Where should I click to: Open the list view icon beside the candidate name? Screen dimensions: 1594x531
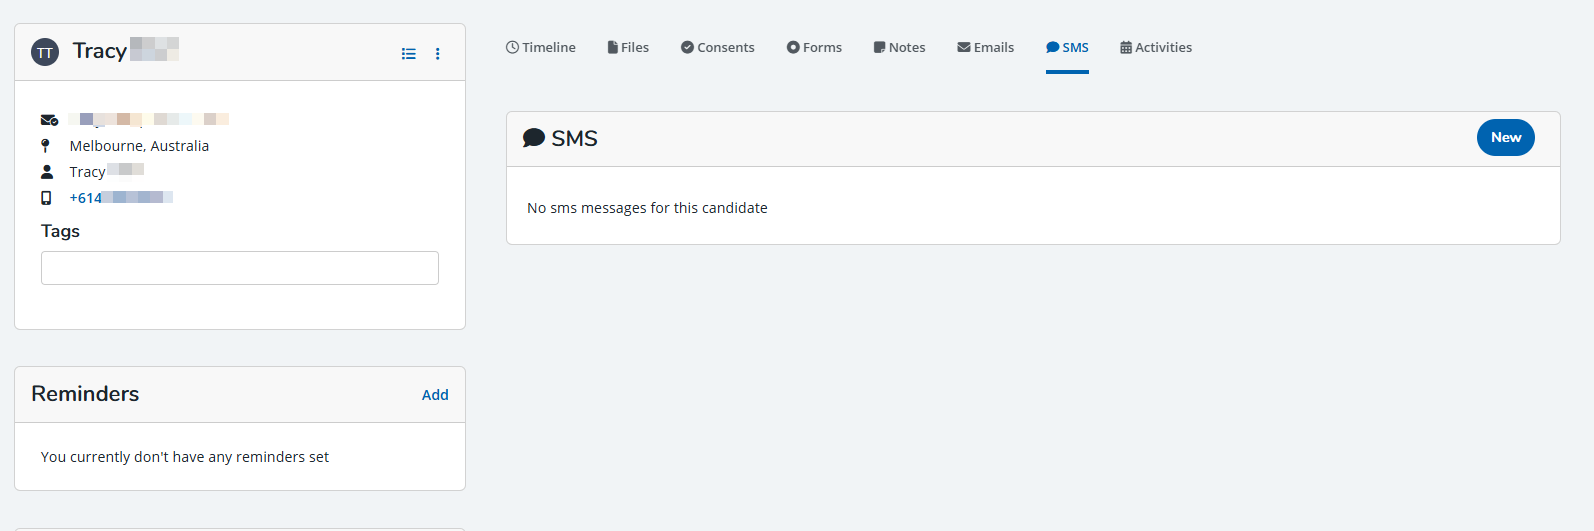(x=409, y=54)
